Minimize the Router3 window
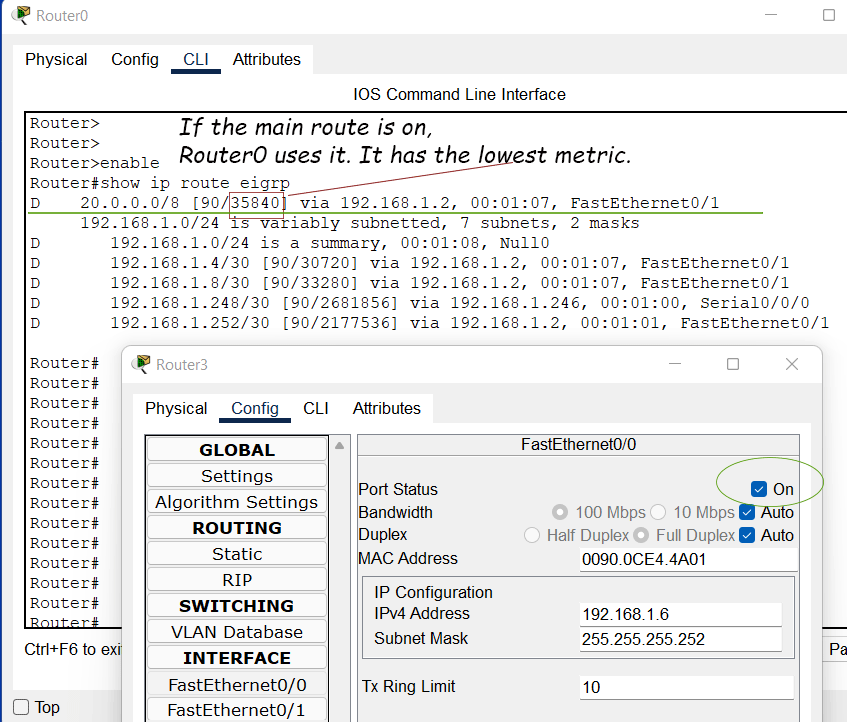Image resolution: width=847 pixels, height=722 pixels. coord(675,364)
